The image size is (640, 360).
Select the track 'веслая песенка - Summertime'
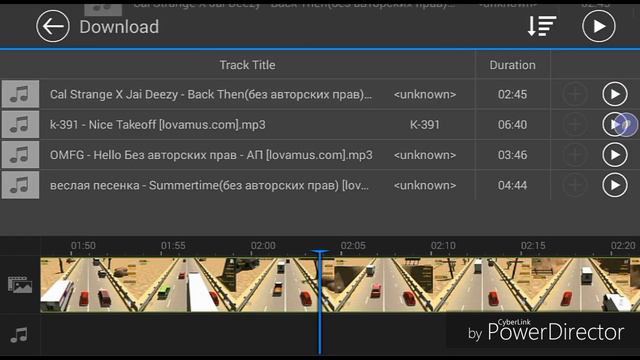coord(209,185)
